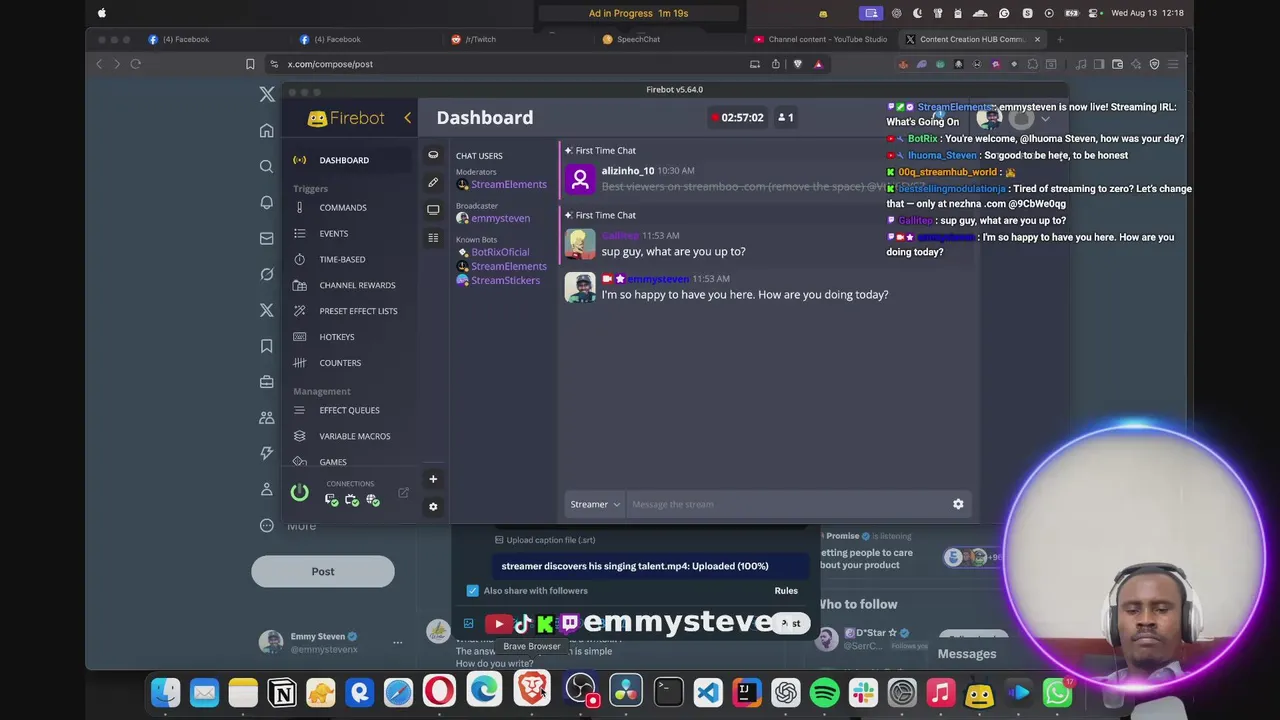Select StreamElements under Moderators
Image resolution: width=1280 pixels, height=720 pixels.
tap(508, 184)
